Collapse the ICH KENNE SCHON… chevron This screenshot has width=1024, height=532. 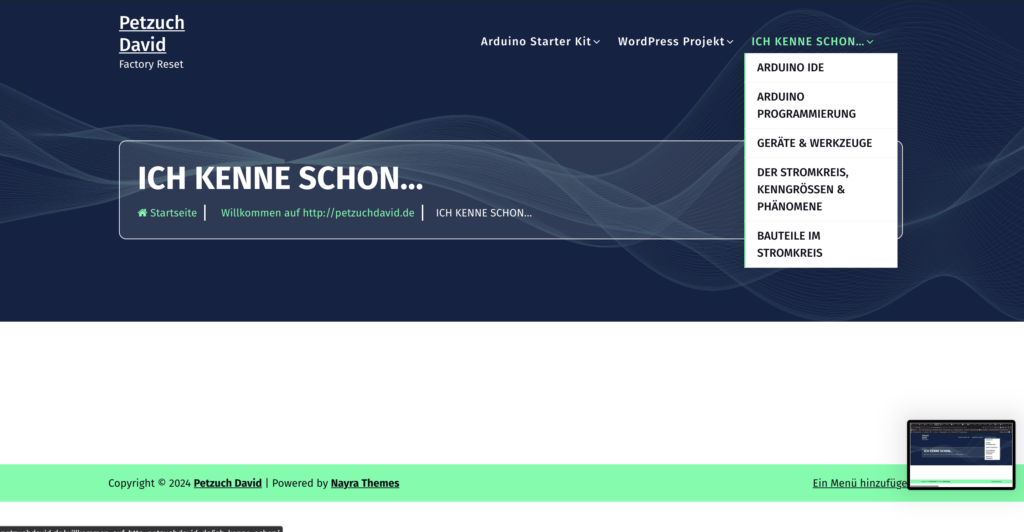click(871, 42)
